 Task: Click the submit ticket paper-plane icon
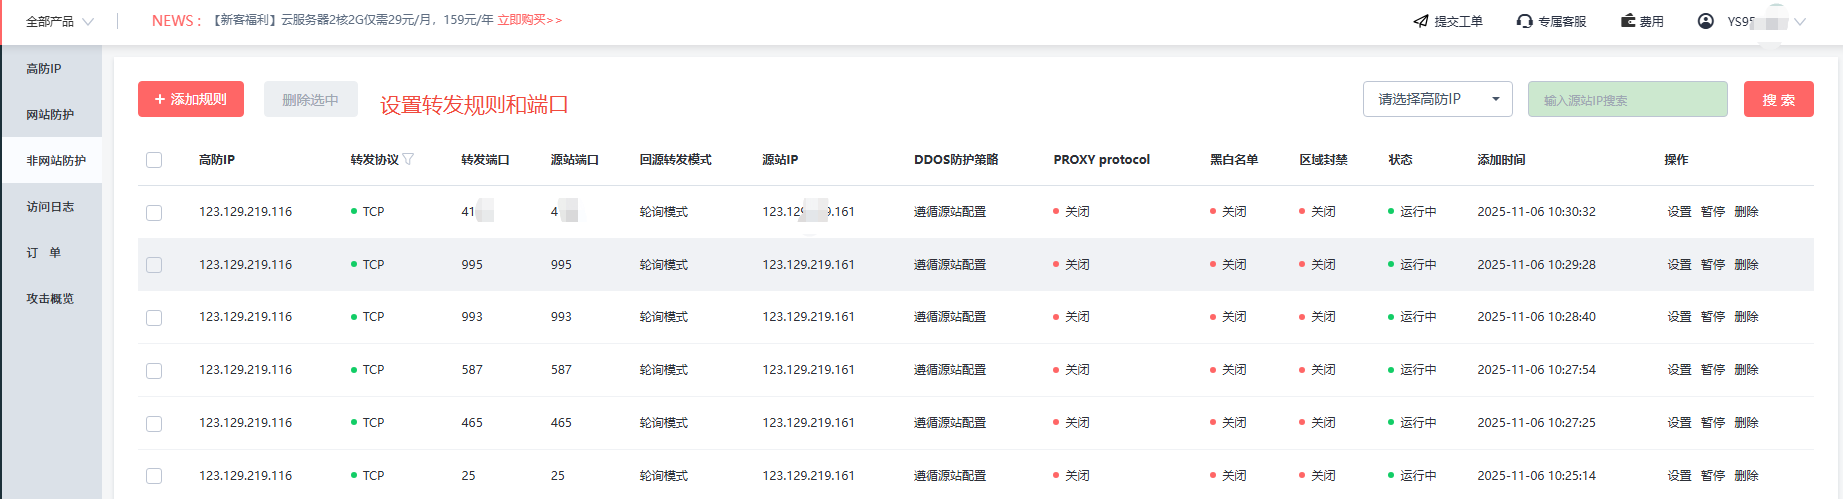point(1420,21)
